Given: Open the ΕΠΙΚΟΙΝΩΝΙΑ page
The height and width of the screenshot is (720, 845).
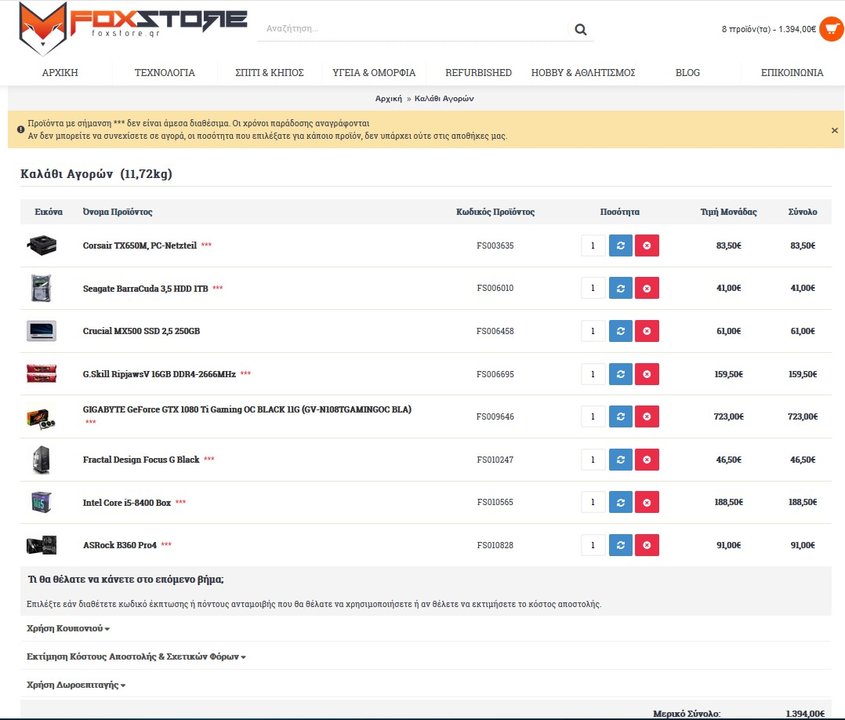Looking at the screenshot, I should click(x=792, y=72).
